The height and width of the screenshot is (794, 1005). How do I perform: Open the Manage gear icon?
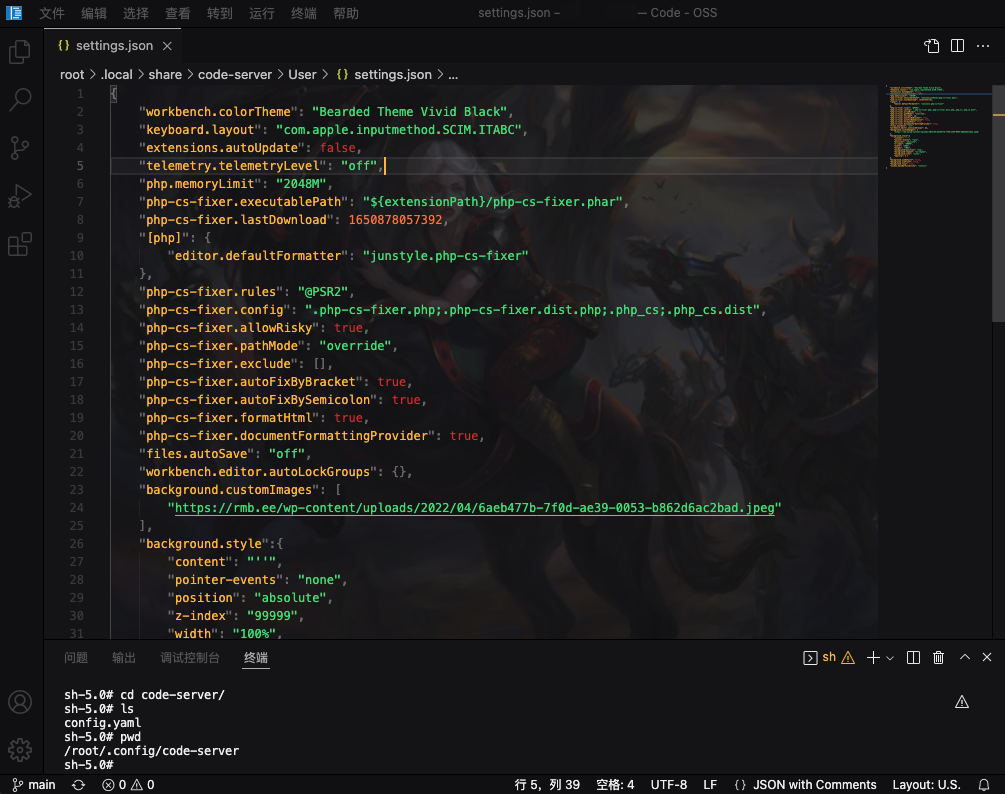[x=20, y=749]
